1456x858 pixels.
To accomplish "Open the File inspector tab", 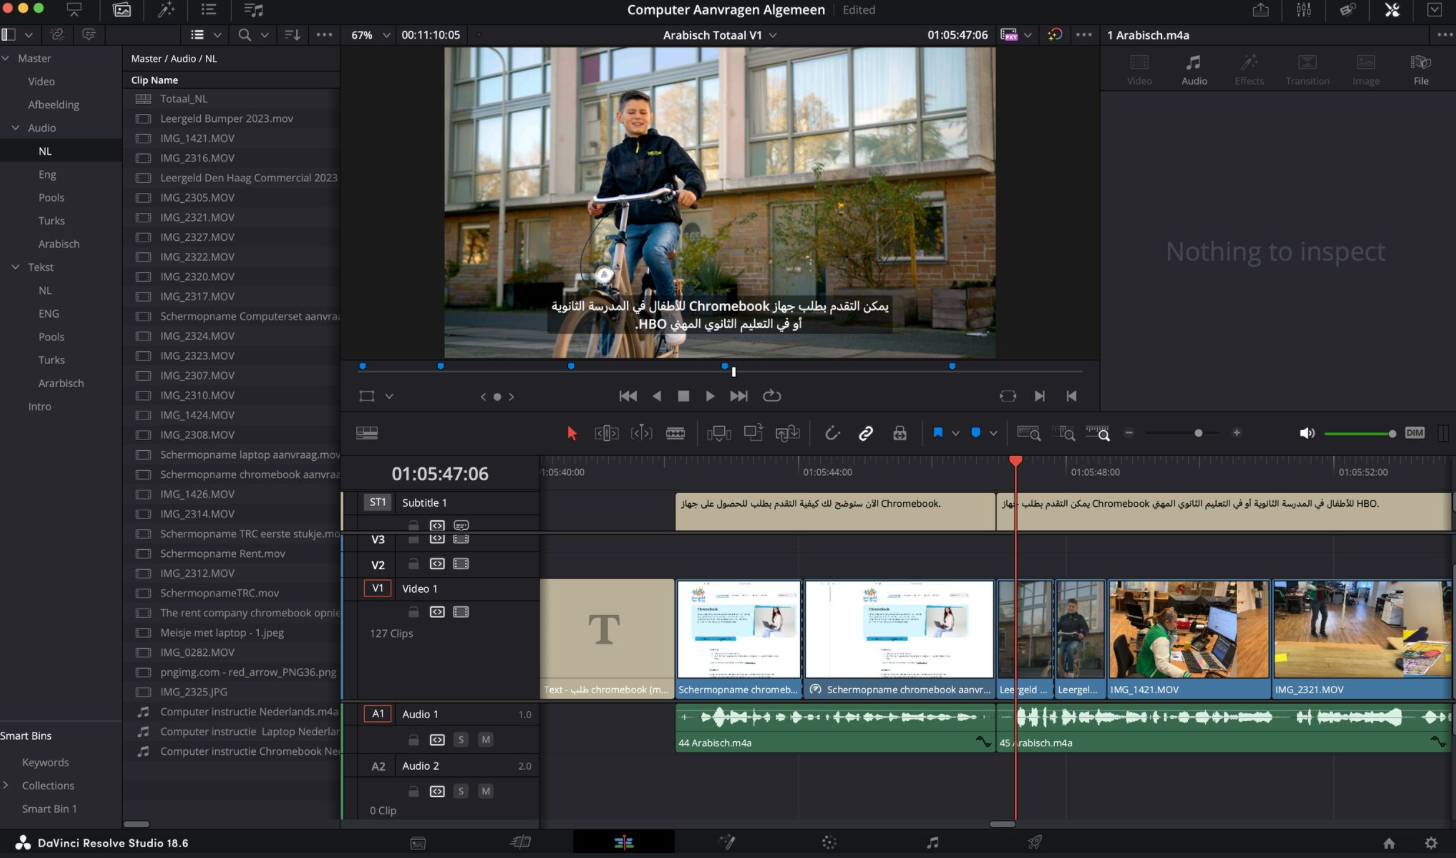I will (x=1420, y=70).
